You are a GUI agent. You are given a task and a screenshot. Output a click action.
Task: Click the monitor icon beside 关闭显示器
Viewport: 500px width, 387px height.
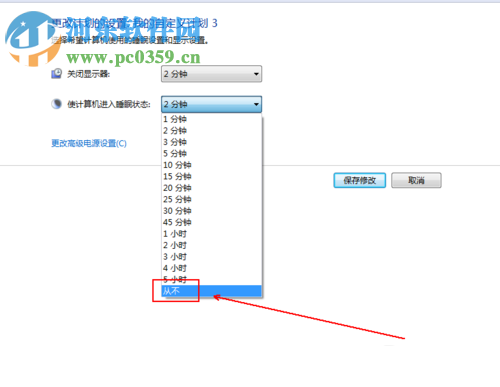tap(56, 74)
